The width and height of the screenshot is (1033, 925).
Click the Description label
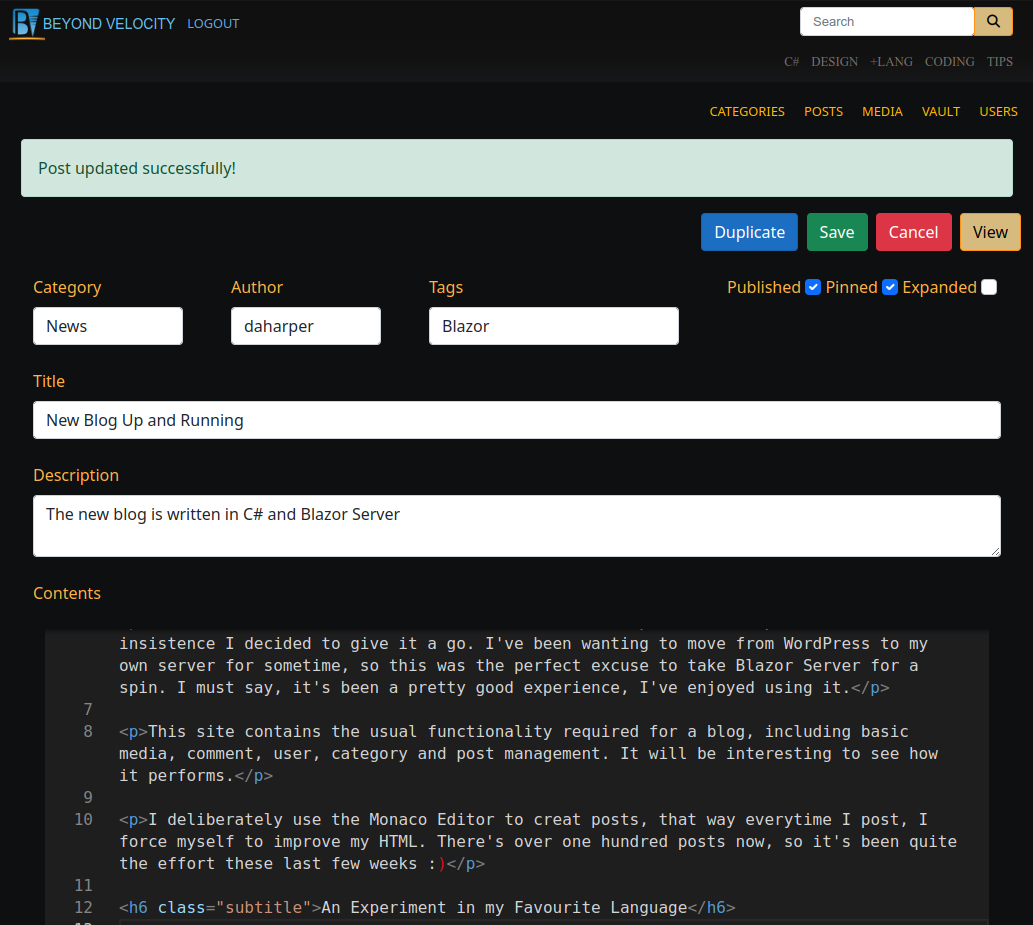pos(76,475)
